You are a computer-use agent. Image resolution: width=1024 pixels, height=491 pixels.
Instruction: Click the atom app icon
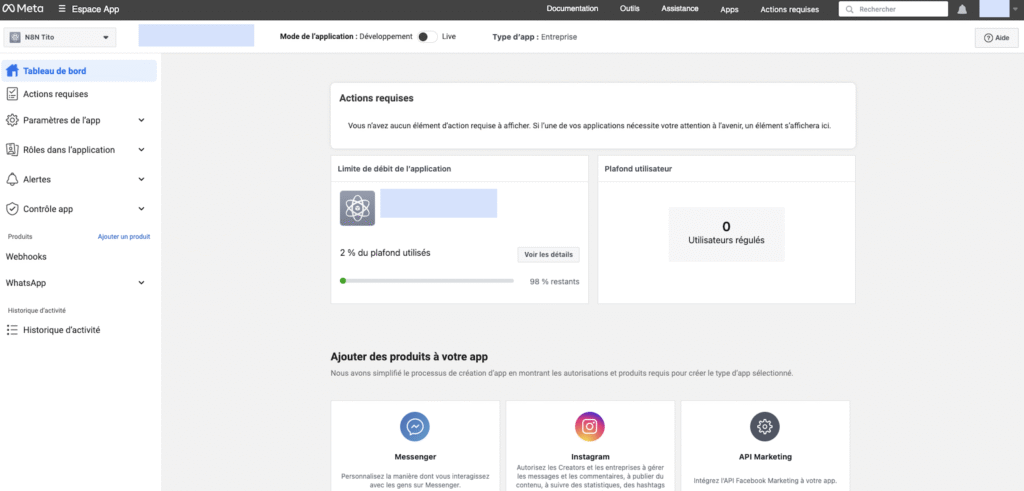coord(357,208)
